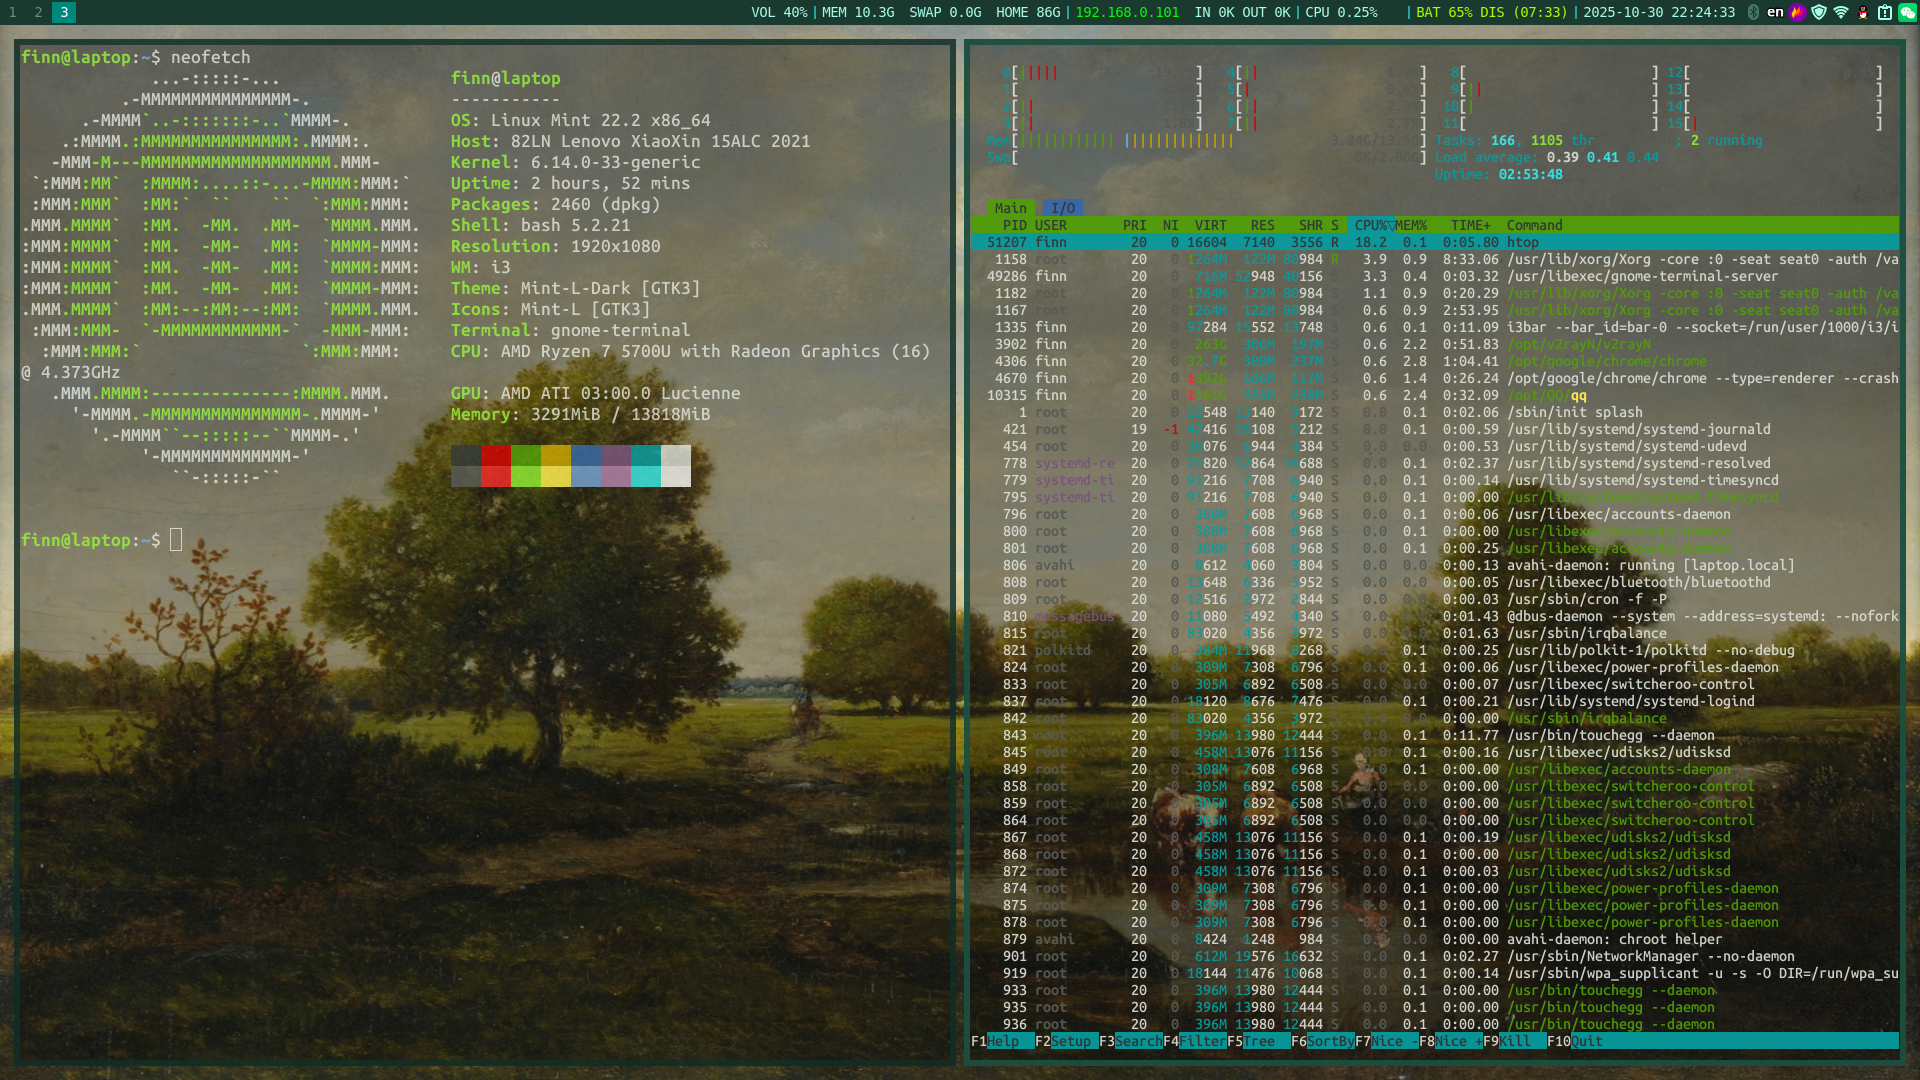1920x1080 pixels.
Task: Open F6 SortBy menu in htop
Action: 1330,1041
